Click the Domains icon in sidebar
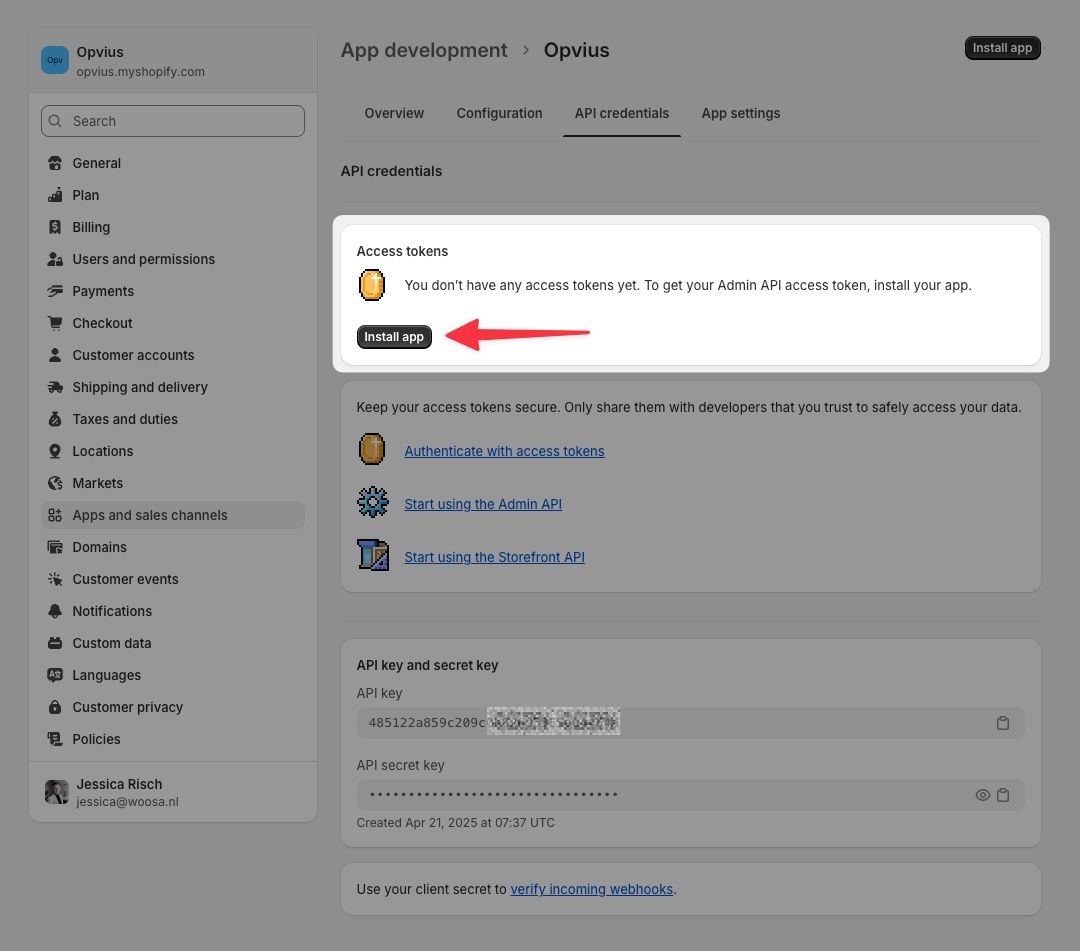The image size is (1080, 951). (55, 547)
